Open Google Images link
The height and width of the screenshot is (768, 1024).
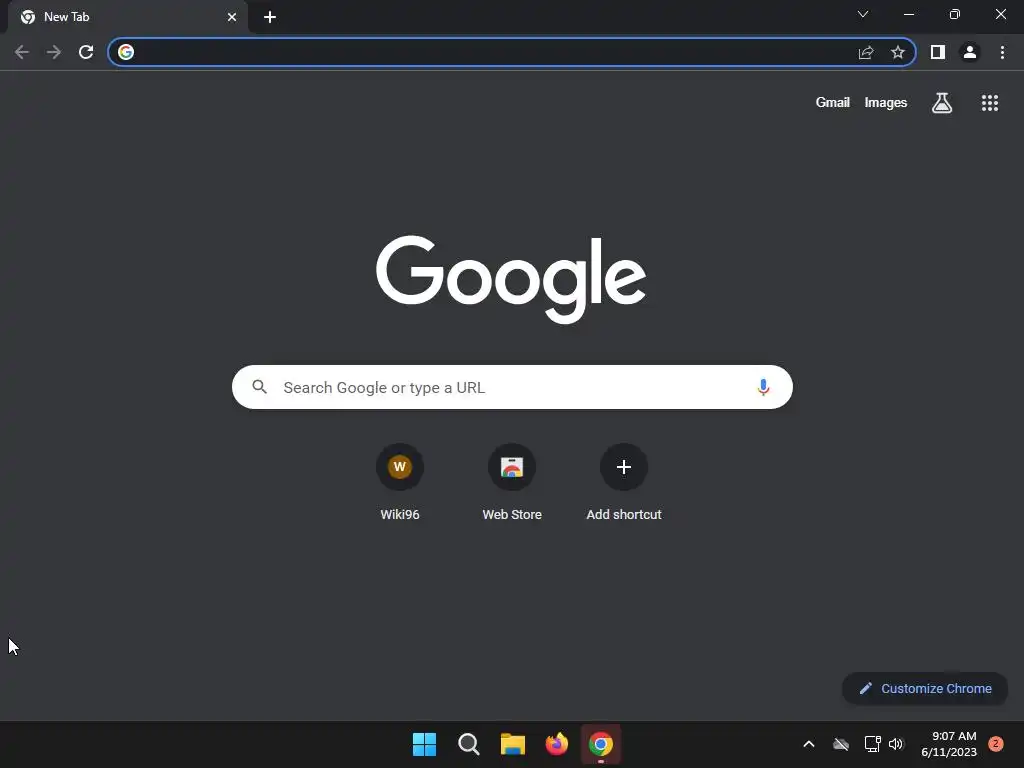coord(886,103)
